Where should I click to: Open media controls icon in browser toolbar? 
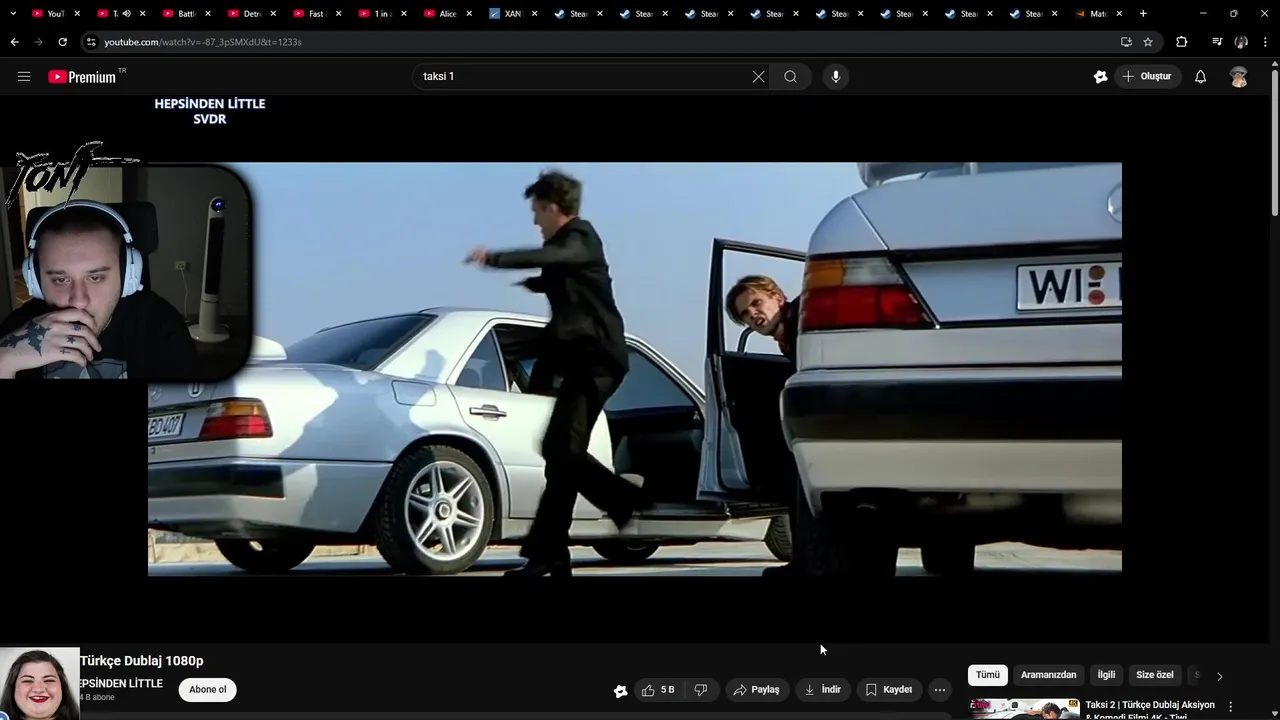(x=1217, y=42)
